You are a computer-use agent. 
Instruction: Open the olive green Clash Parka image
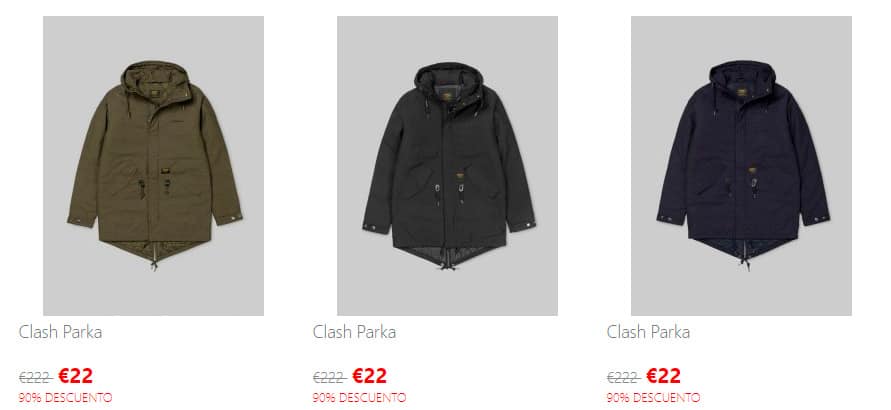(x=153, y=165)
